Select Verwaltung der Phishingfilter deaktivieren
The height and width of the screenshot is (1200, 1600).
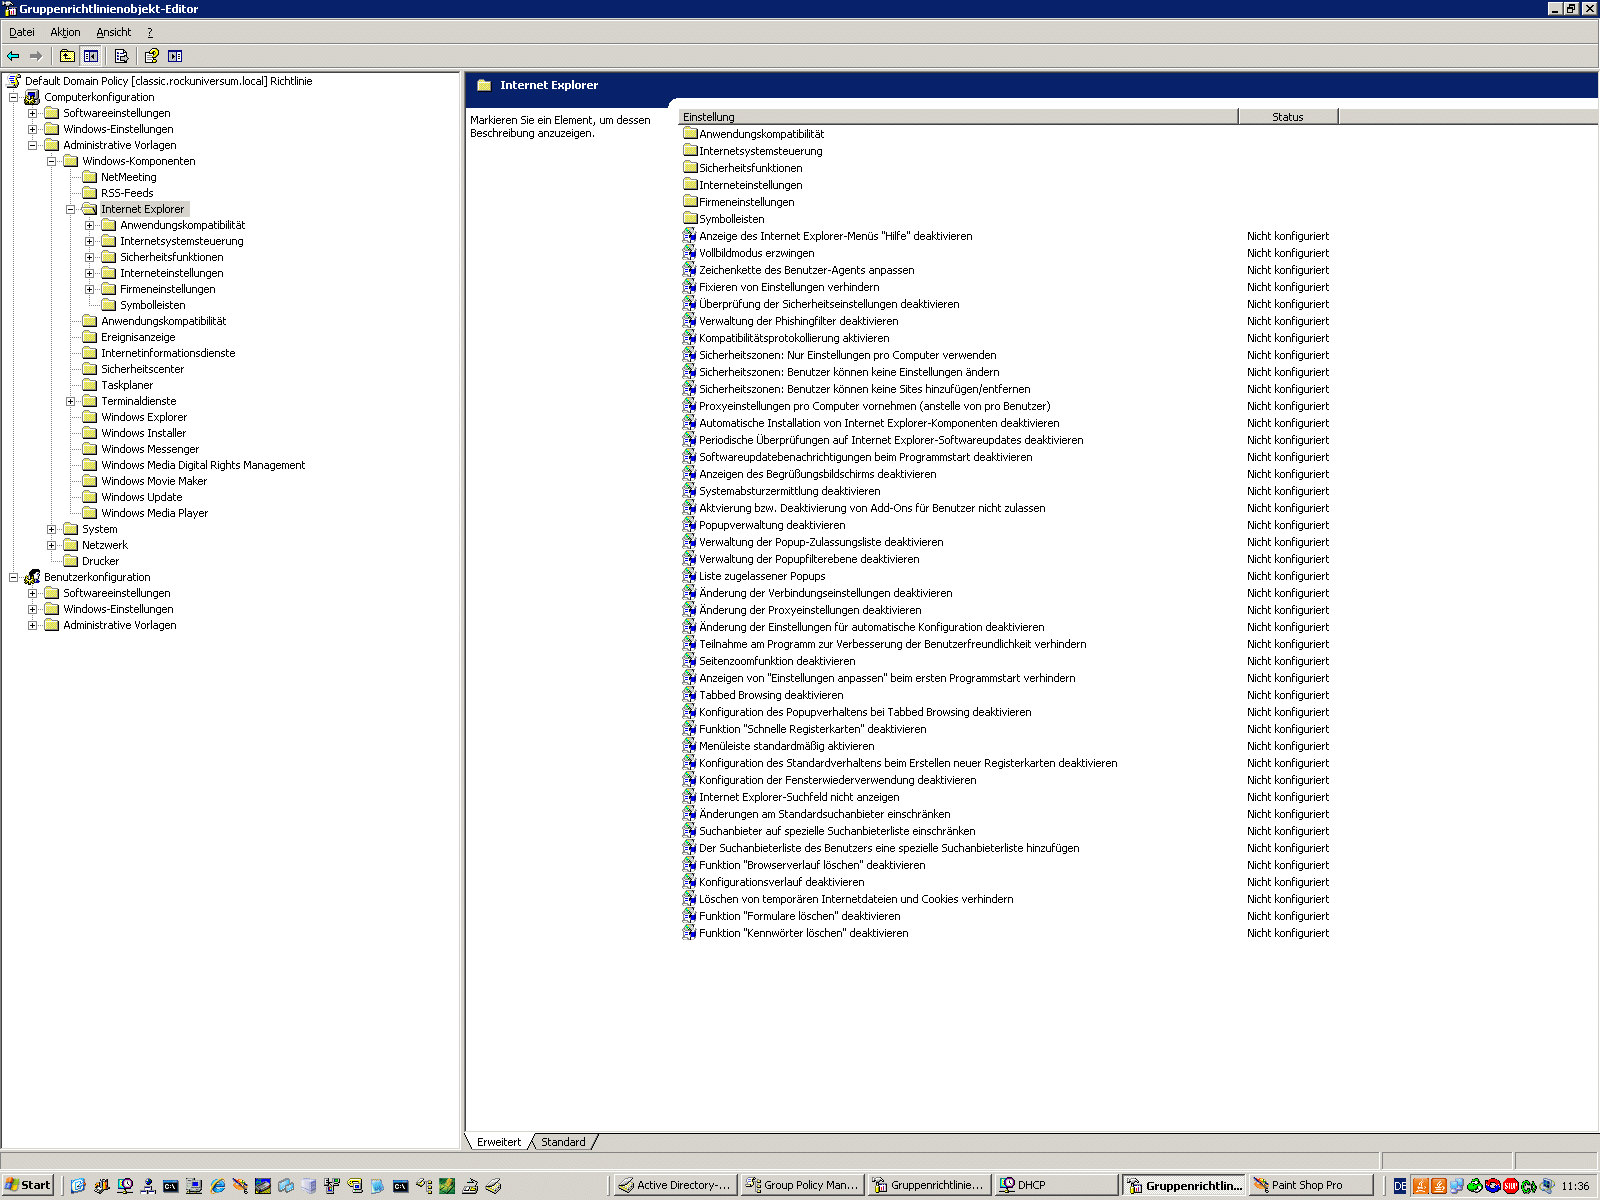(x=798, y=321)
